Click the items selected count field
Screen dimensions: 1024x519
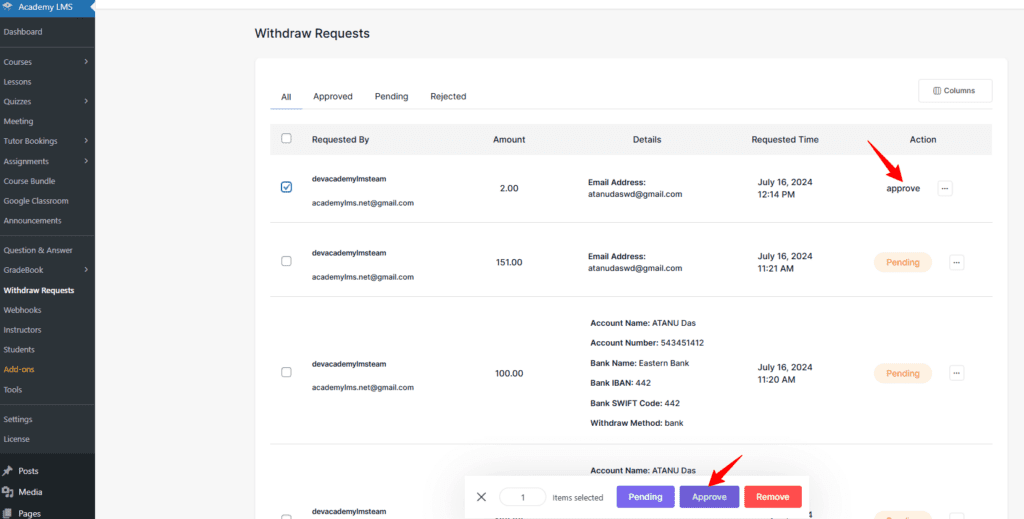pyautogui.click(x=522, y=497)
